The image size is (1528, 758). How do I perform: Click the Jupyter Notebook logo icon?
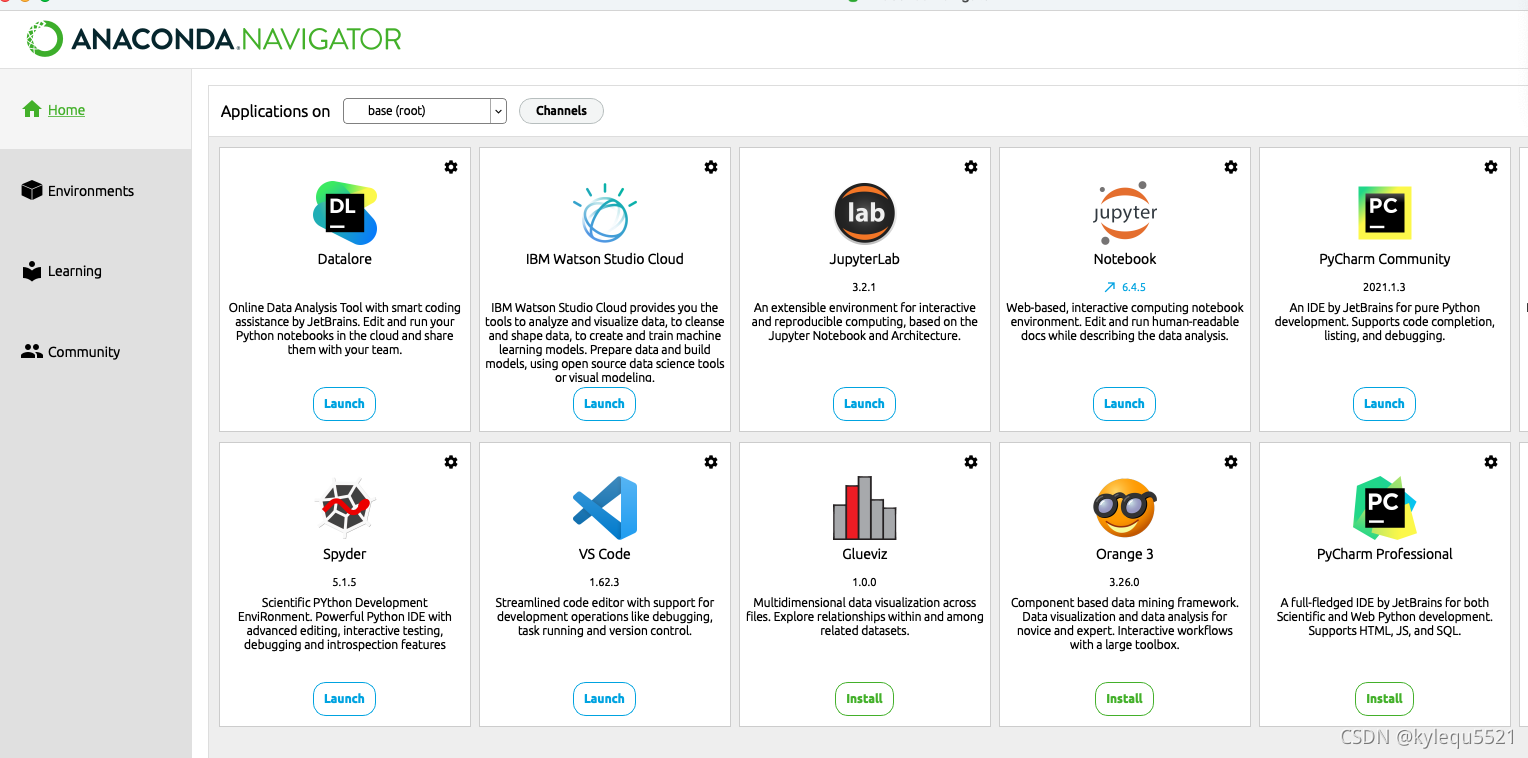(1124, 213)
